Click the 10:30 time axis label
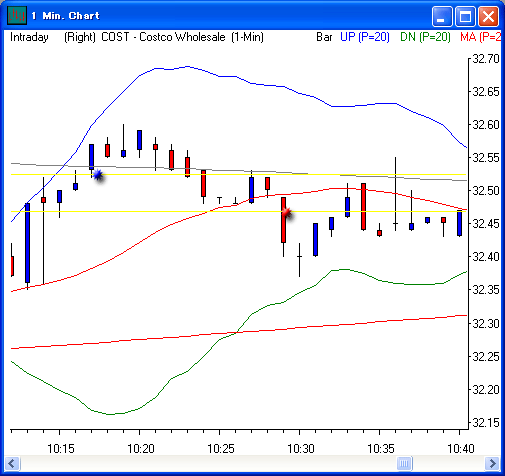Viewport: 505px width, 476px height. pos(300,449)
